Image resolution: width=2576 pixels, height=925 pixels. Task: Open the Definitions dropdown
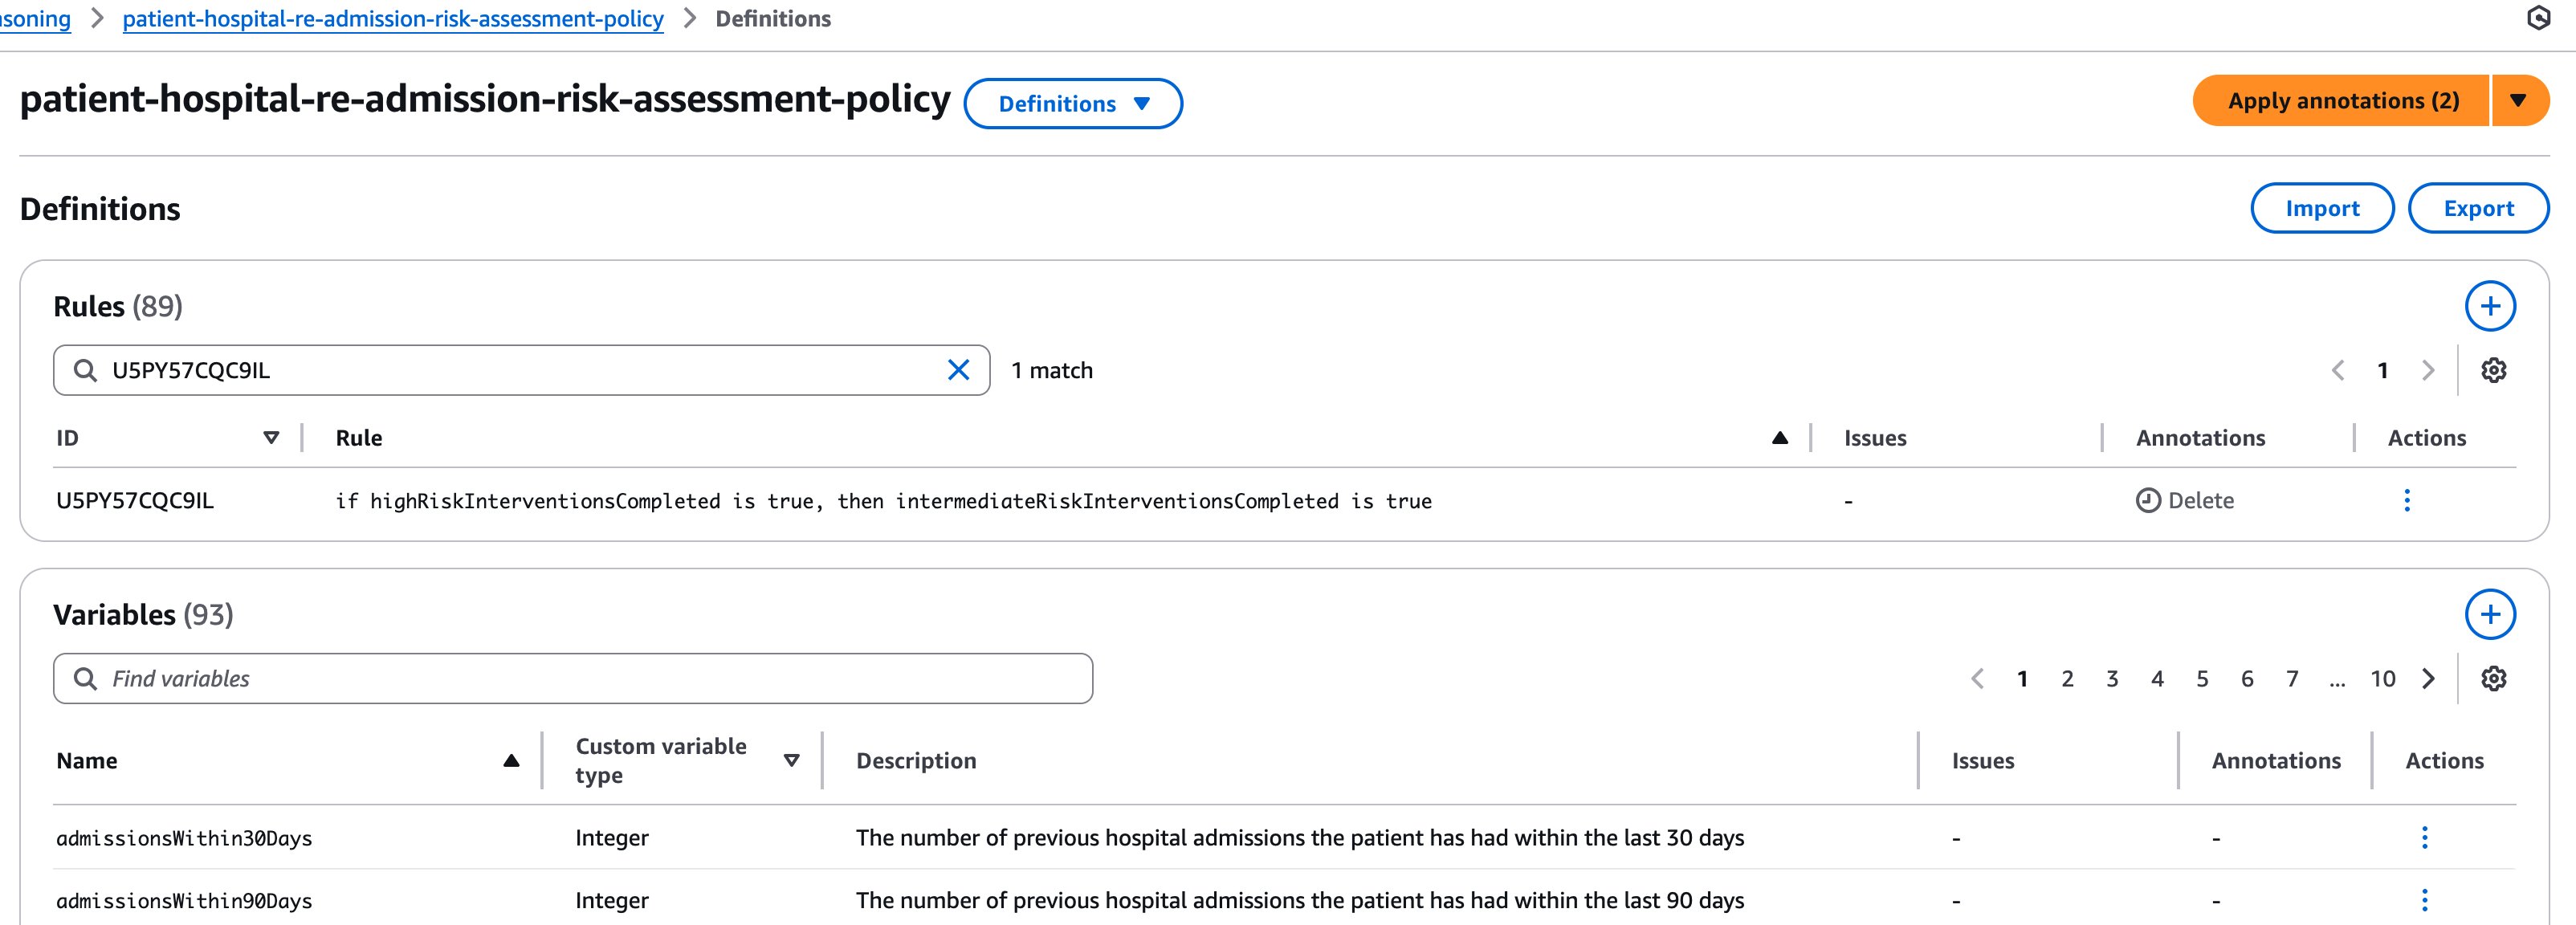coord(1073,104)
